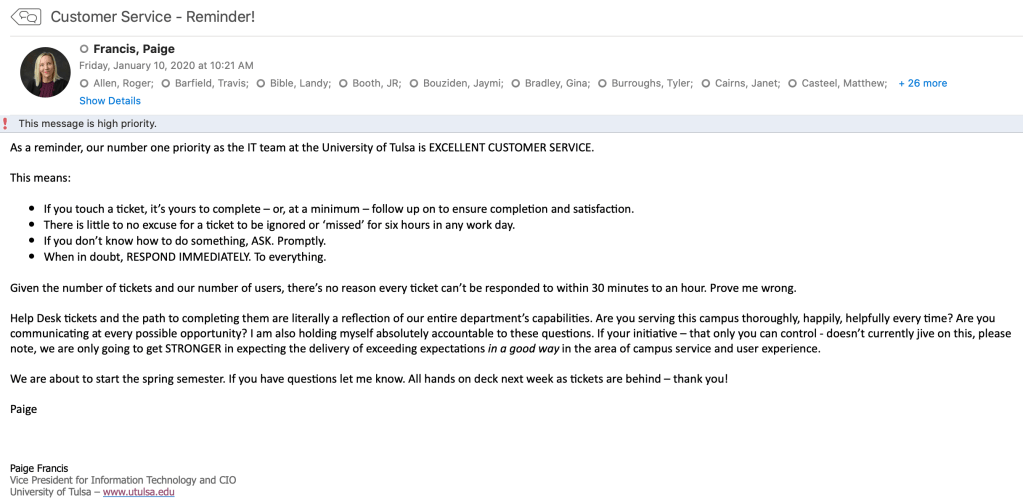Click the conversation icon beside the subject
The image size is (1023, 503).
point(26,16)
